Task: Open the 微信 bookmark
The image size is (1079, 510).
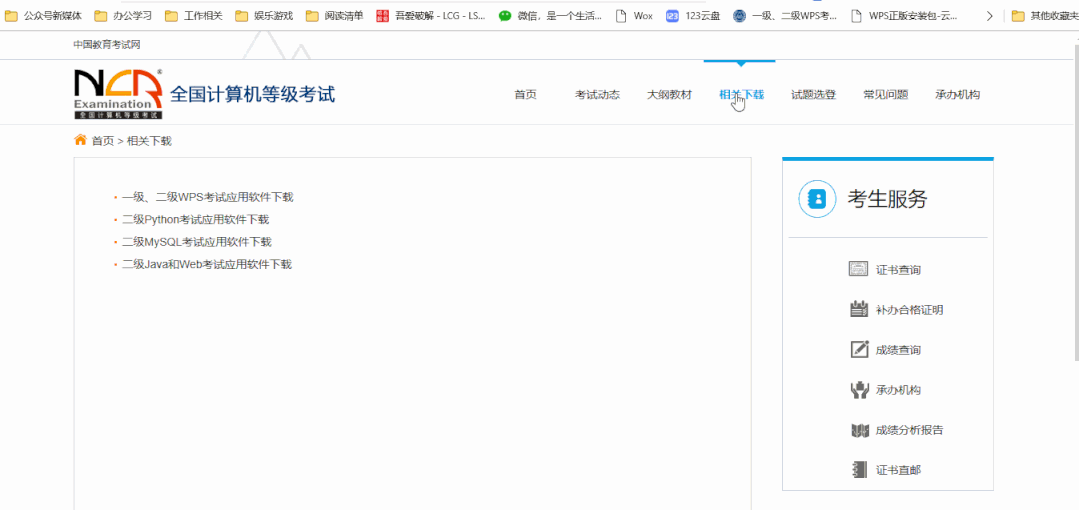Action: click(551, 16)
